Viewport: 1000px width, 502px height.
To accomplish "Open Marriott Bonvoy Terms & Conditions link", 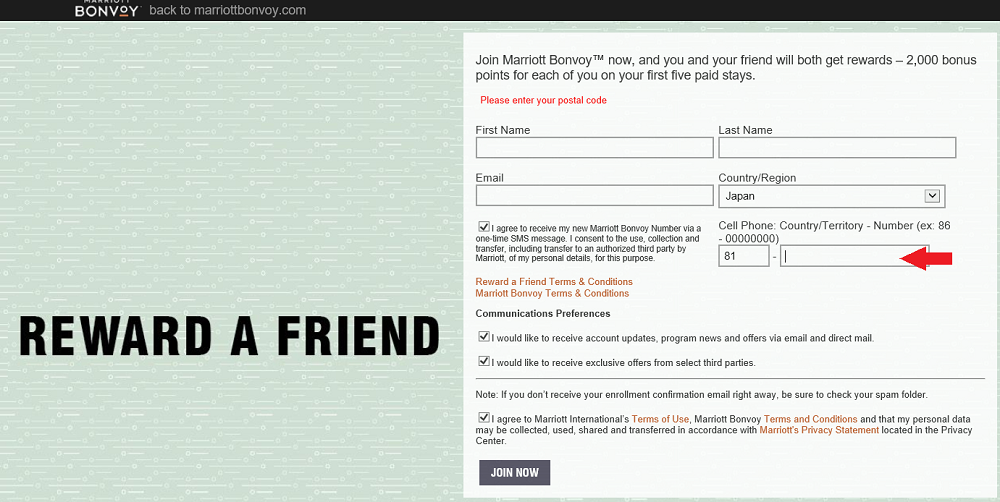I will [x=552, y=293].
